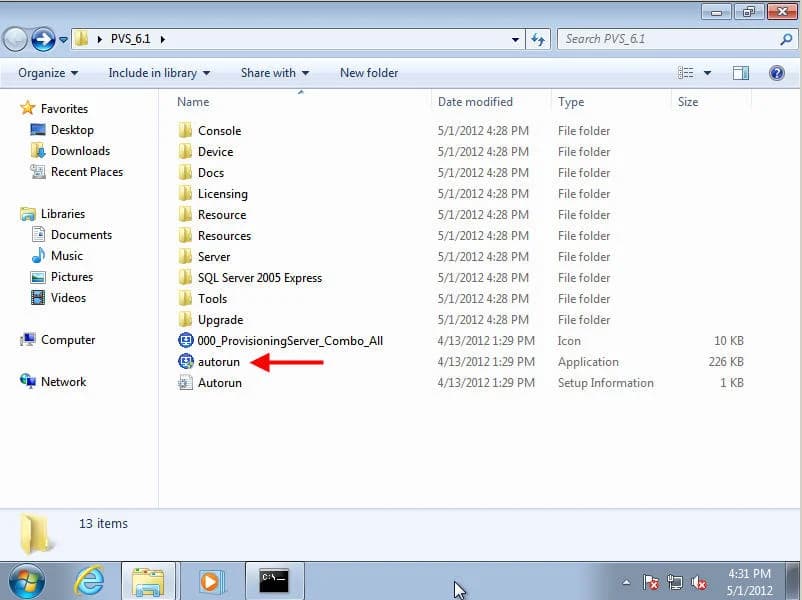Click the 000_ProvisioningServer_Combo_All file icon
Viewport: 802px width, 600px height.
point(185,340)
